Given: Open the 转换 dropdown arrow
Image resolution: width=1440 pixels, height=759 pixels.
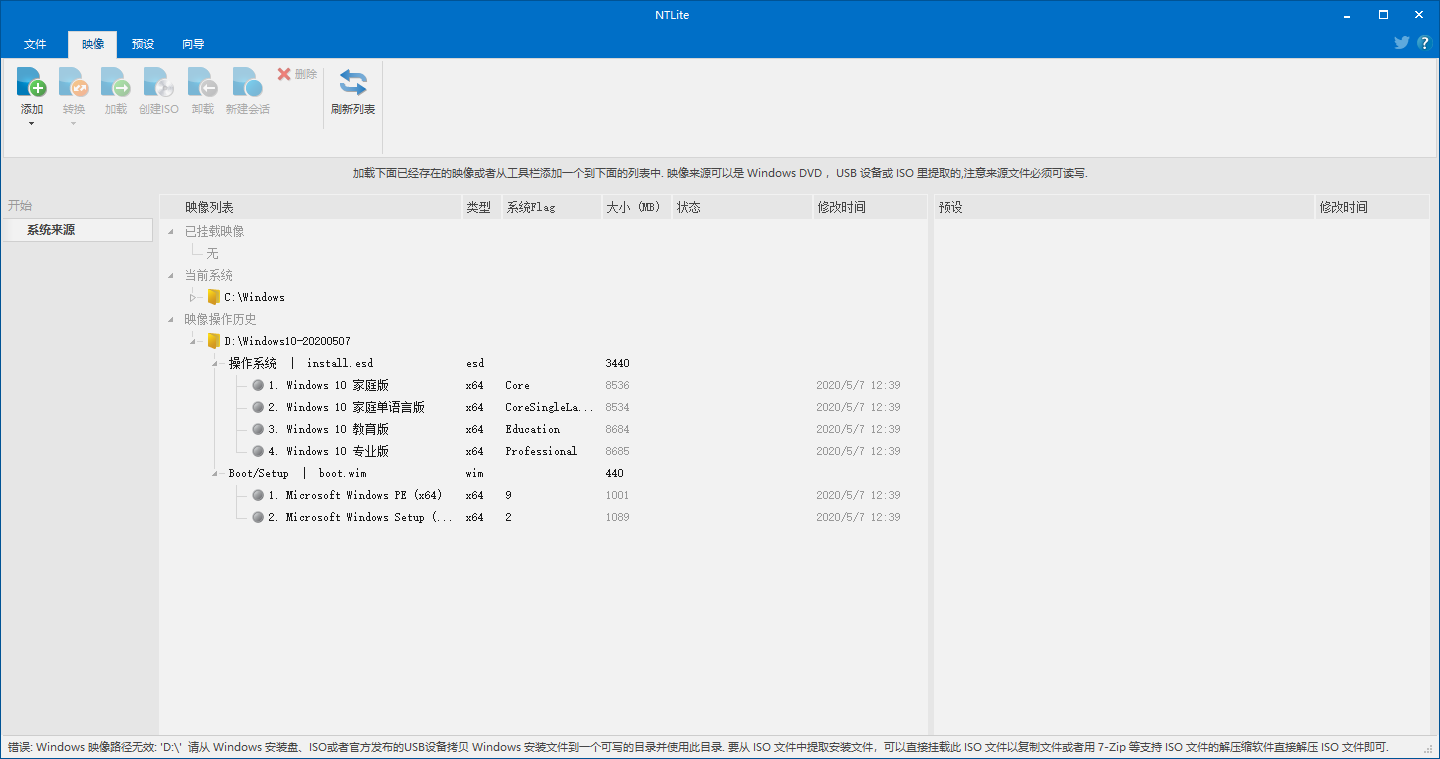Looking at the screenshot, I should pos(74,124).
